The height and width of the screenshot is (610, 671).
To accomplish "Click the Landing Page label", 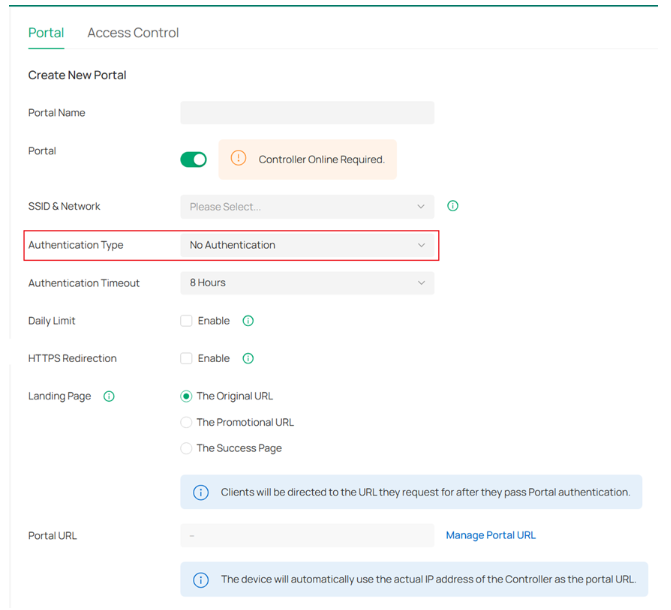I will click(59, 396).
